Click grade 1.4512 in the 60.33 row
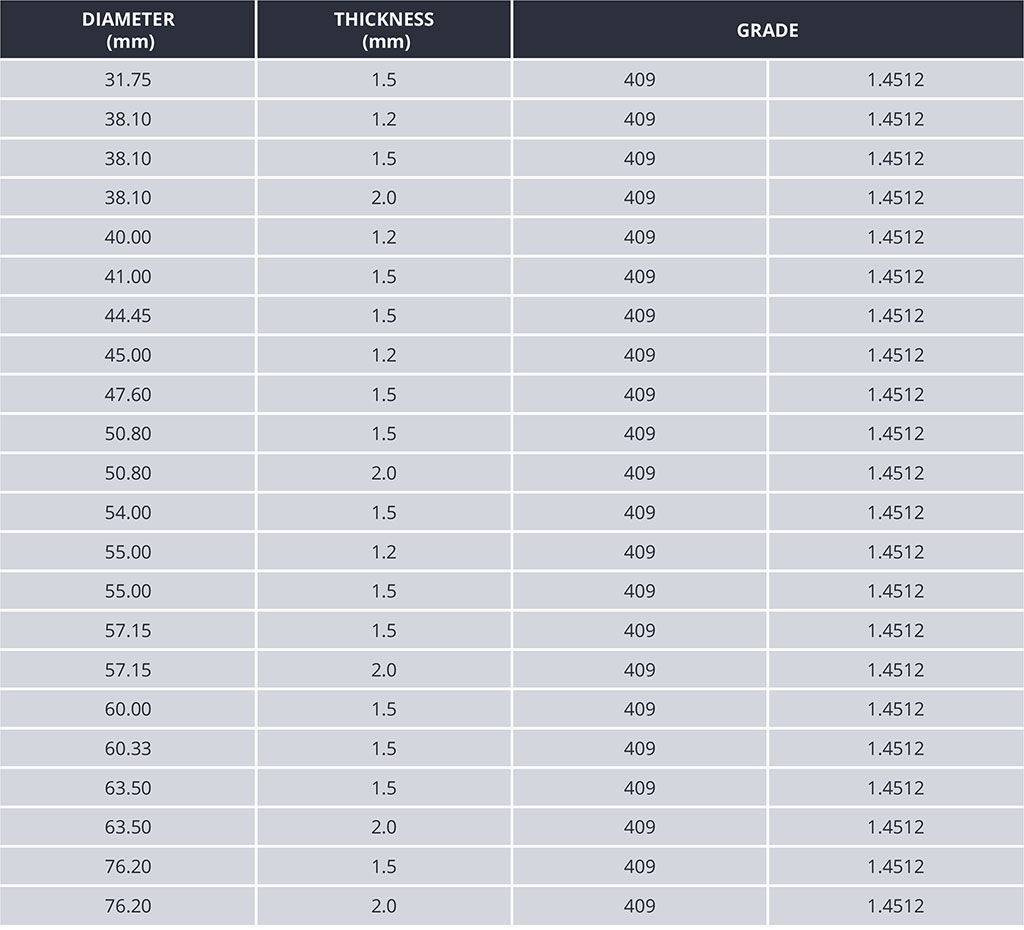Viewport: 1024px width, 930px height. tap(896, 749)
